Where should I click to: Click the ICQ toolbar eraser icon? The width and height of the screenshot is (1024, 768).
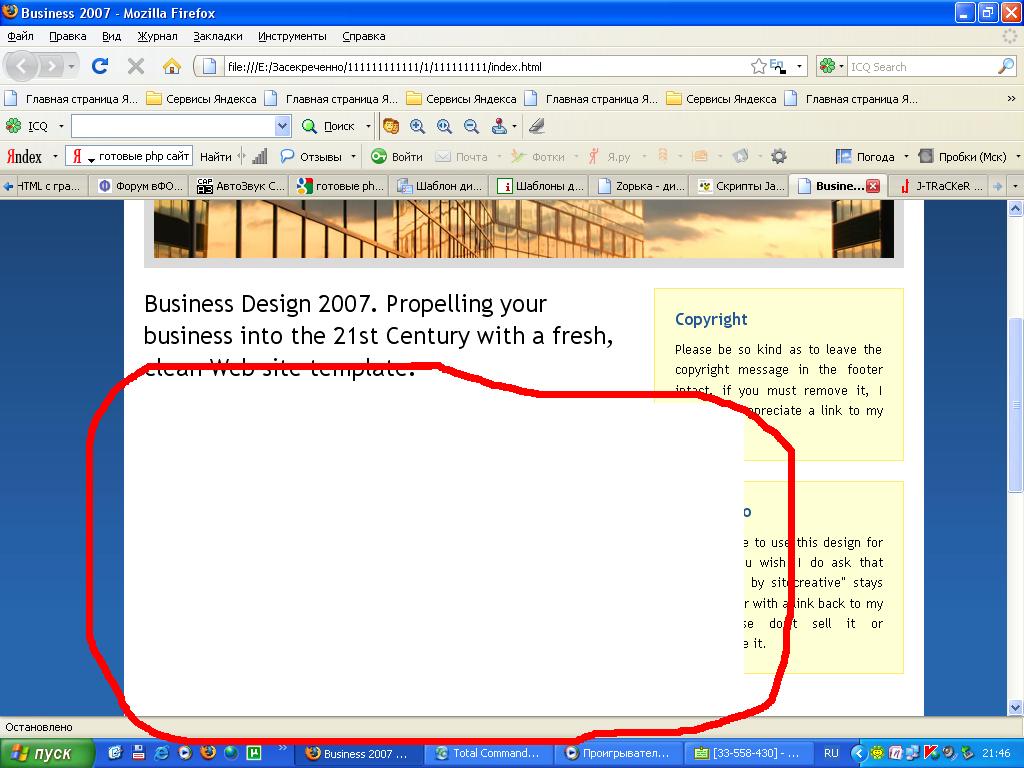click(x=537, y=126)
